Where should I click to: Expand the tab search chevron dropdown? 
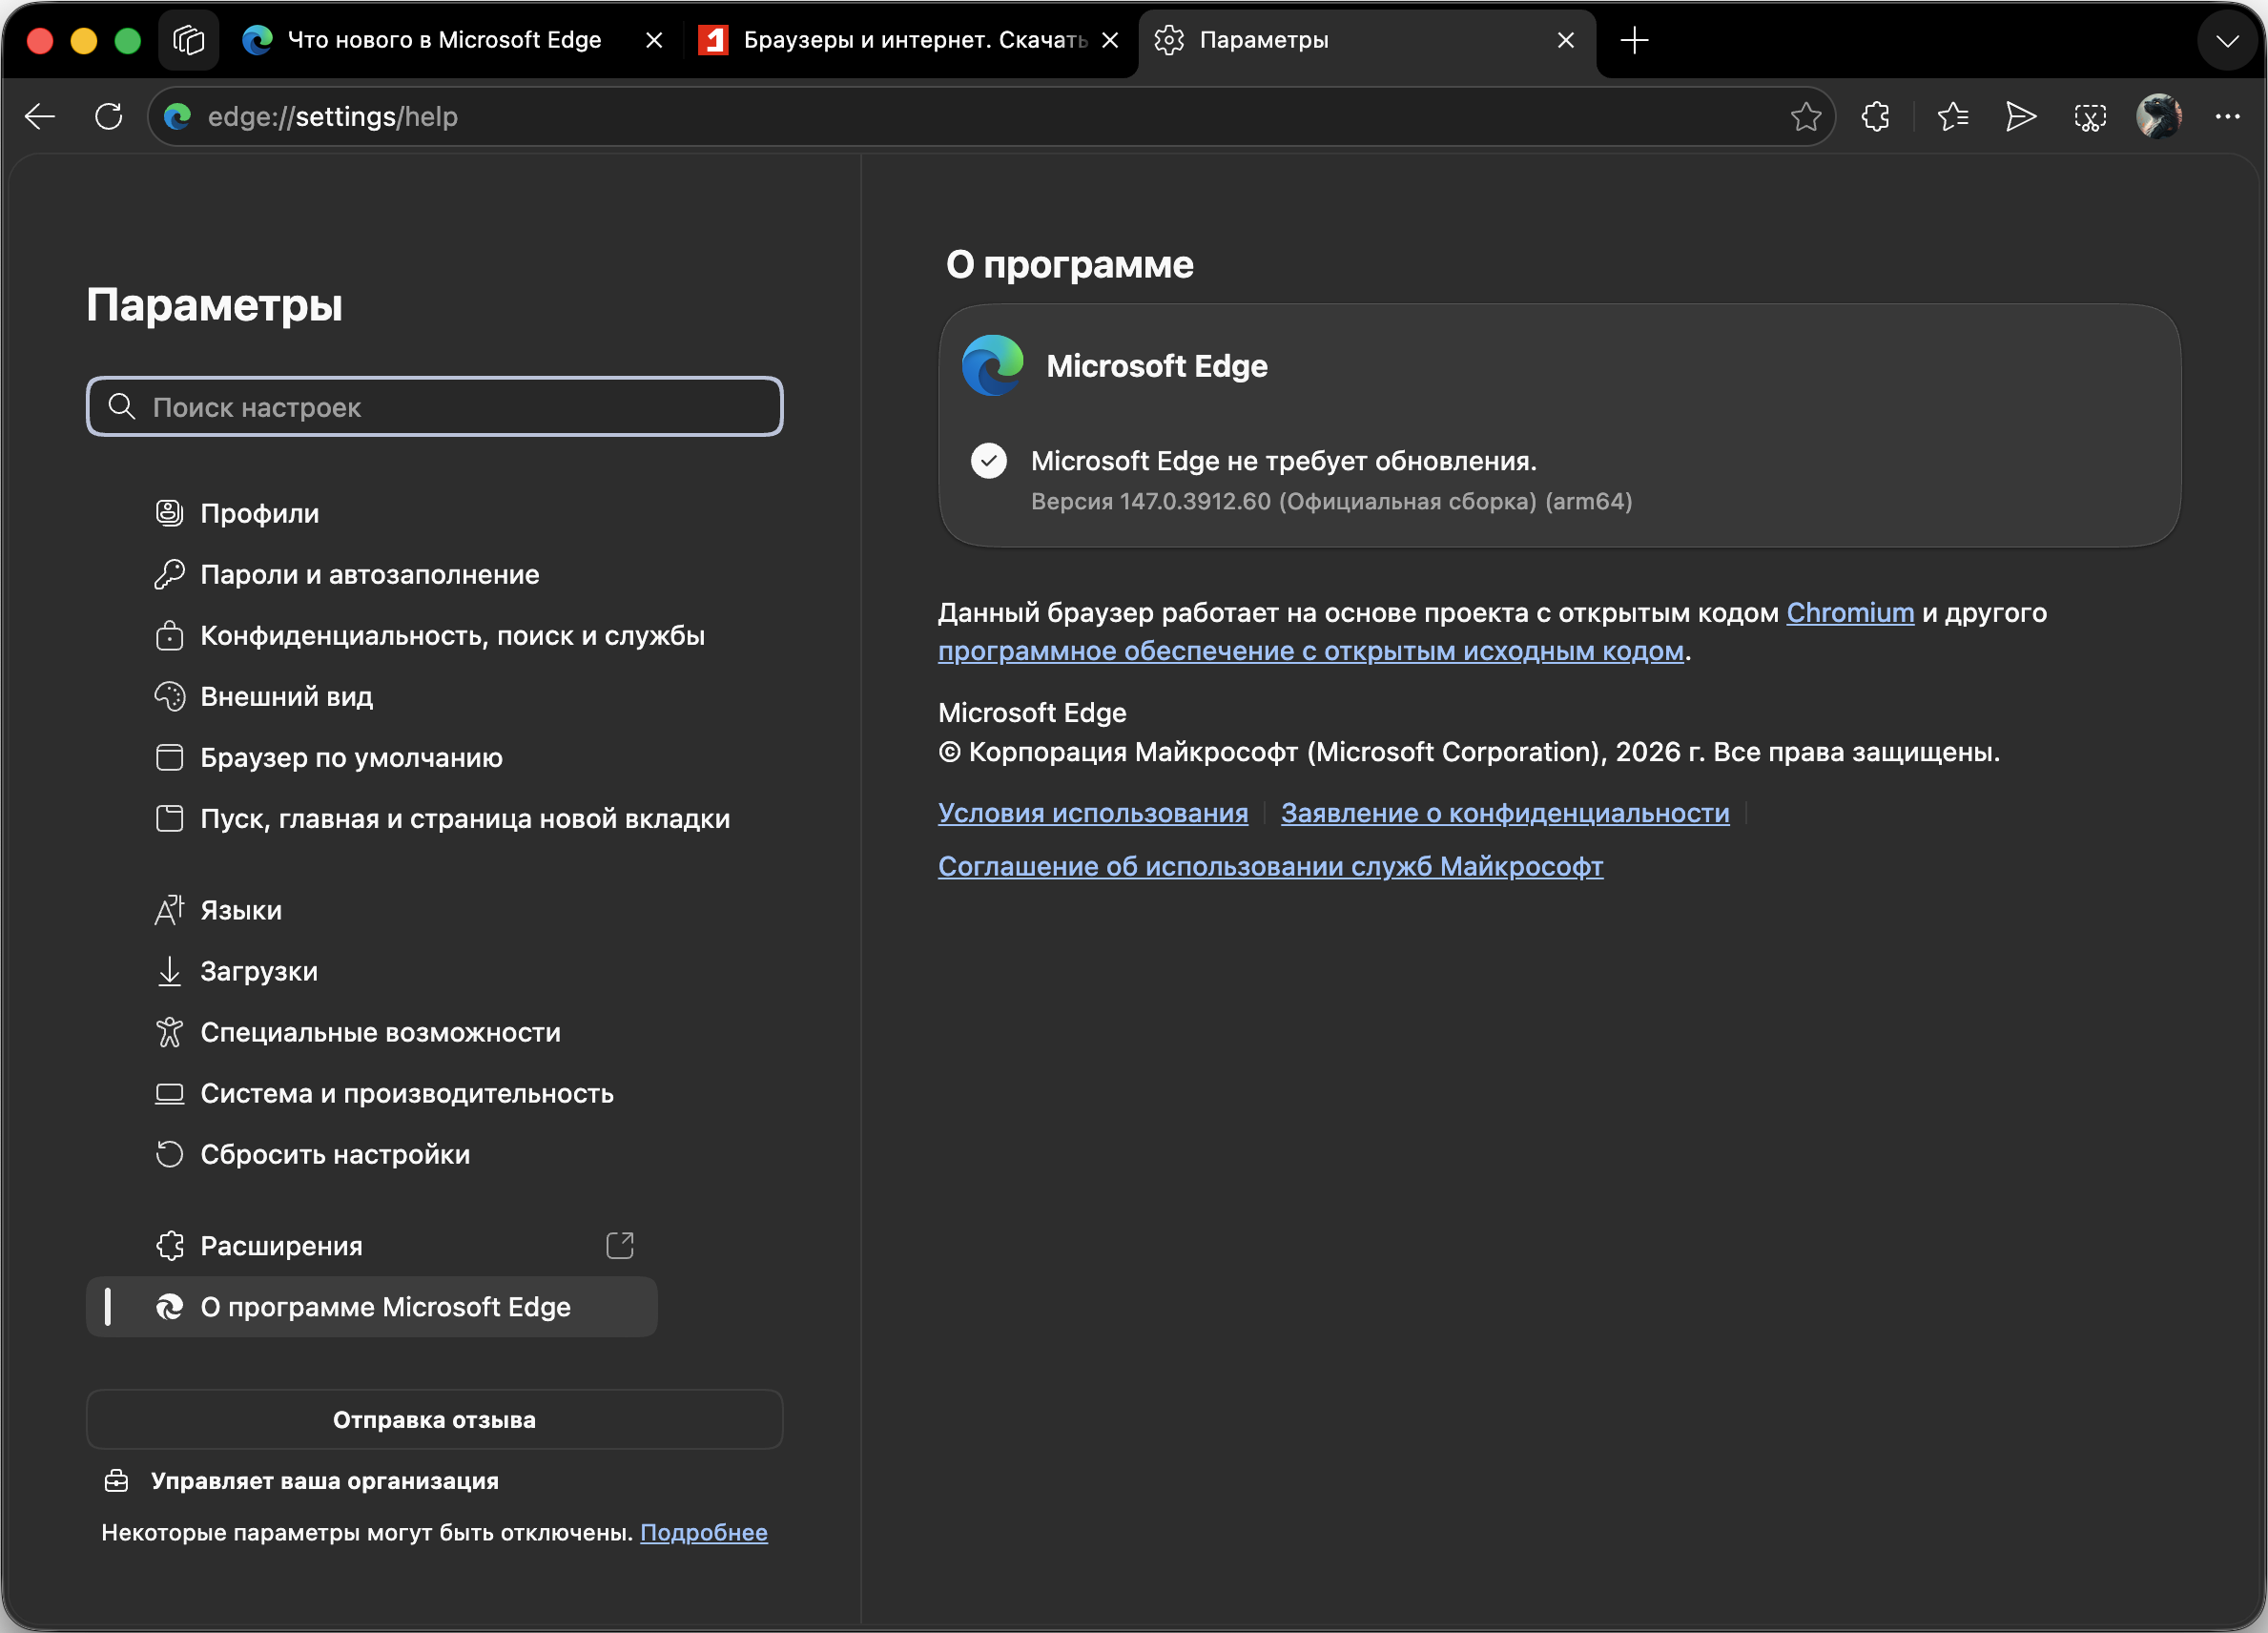coord(2227,40)
